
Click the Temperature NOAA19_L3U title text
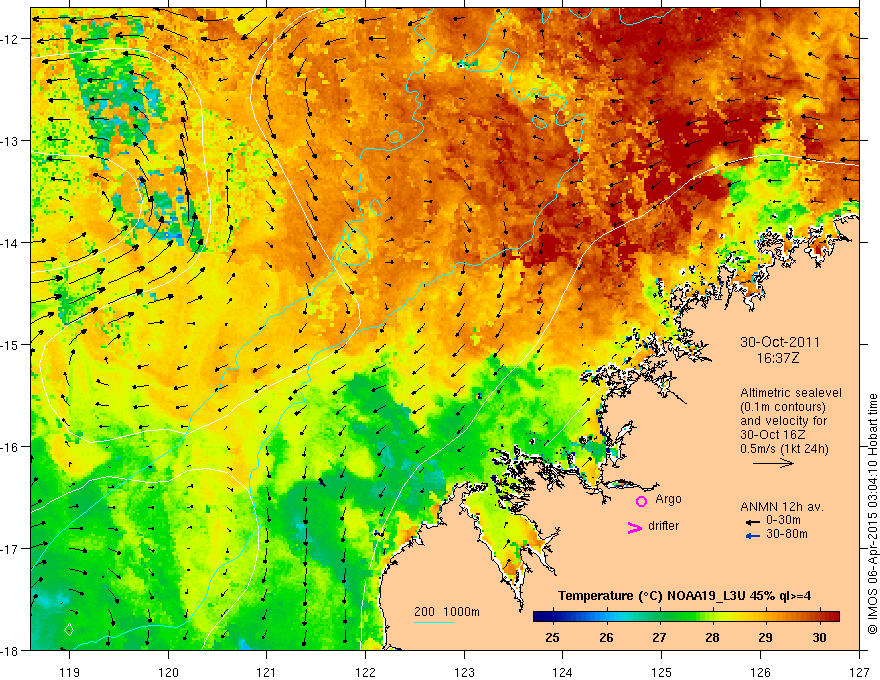coord(684,596)
